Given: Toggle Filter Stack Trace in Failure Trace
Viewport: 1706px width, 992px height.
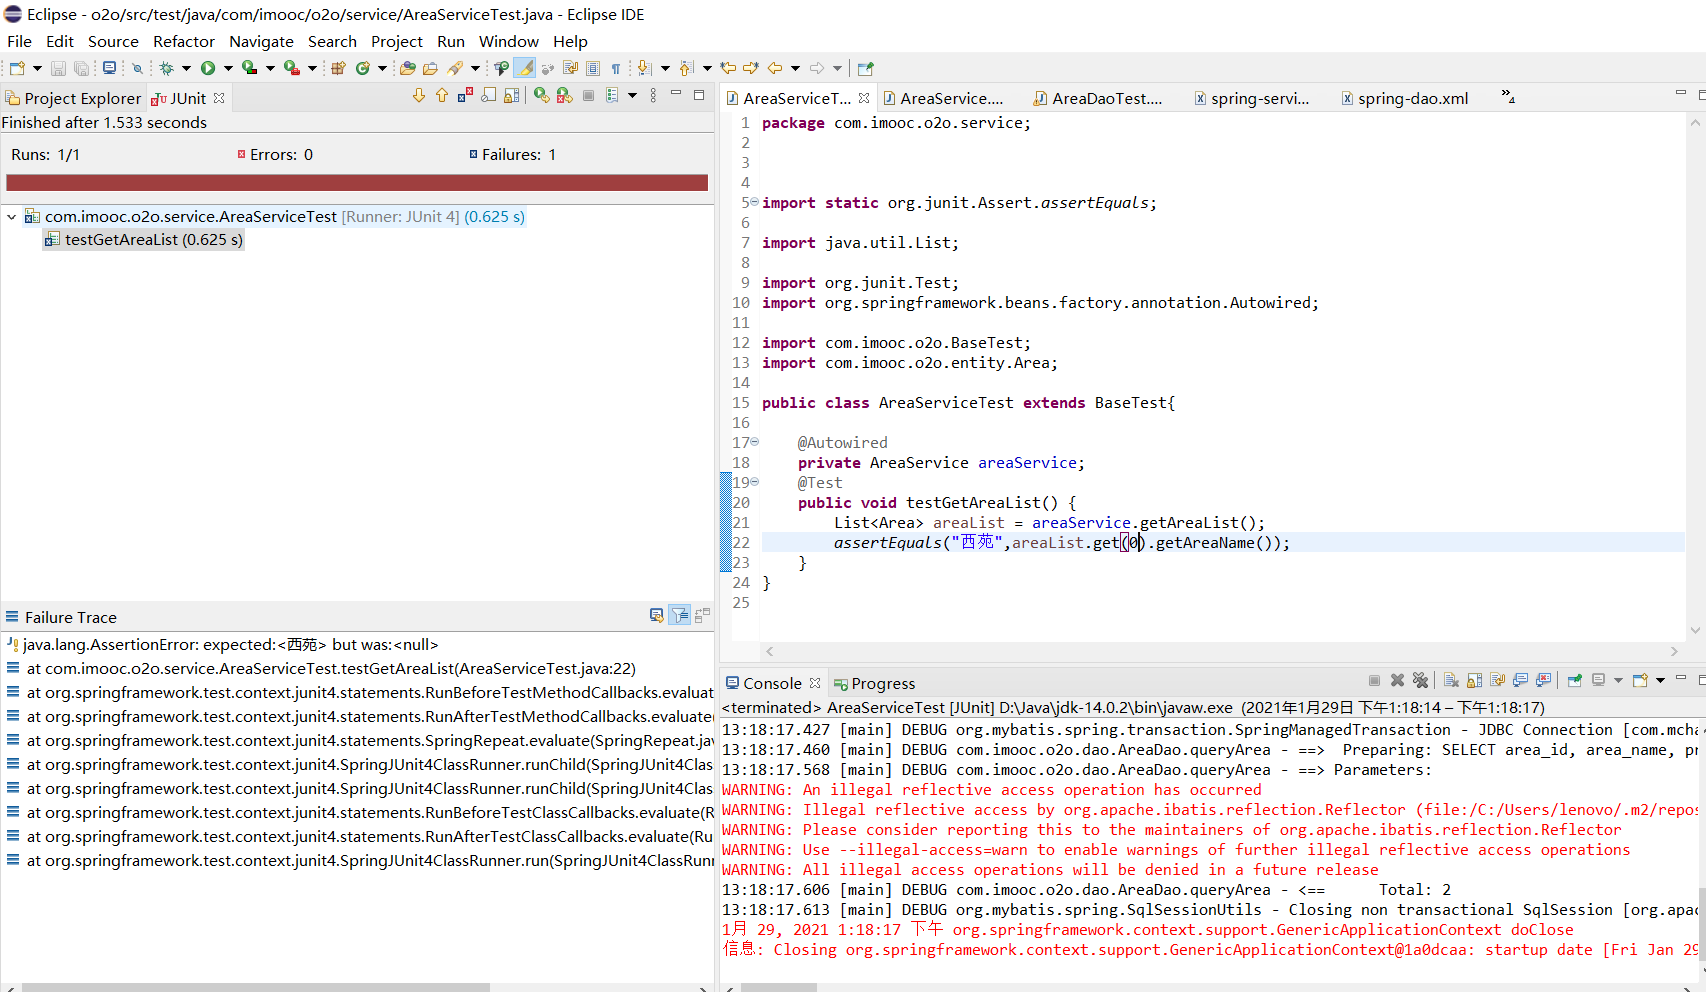Looking at the screenshot, I should [680, 616].
